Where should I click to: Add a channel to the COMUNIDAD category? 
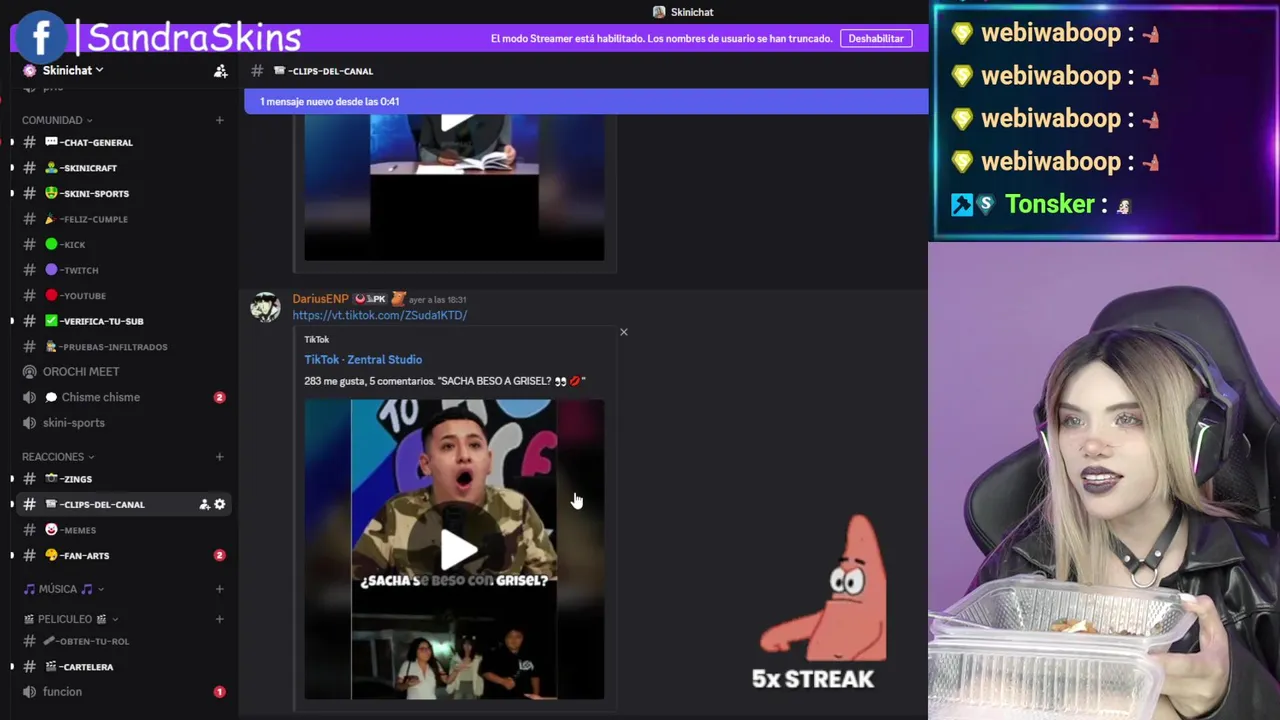219,120
